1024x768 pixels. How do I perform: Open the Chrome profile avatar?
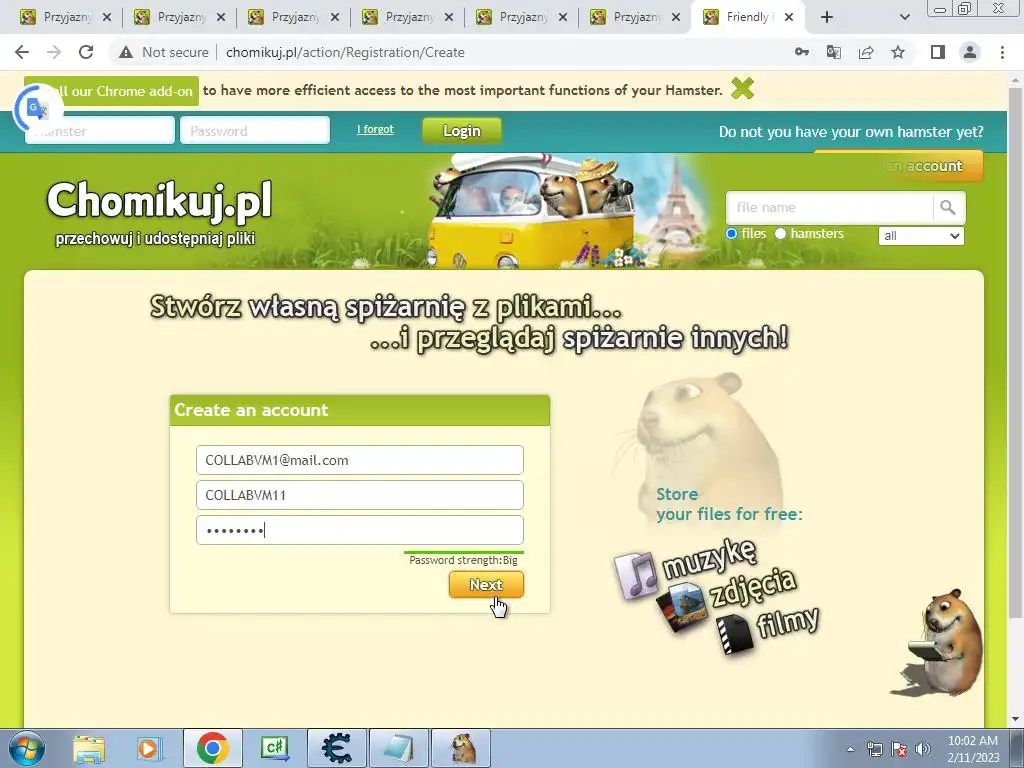point(970,52)
